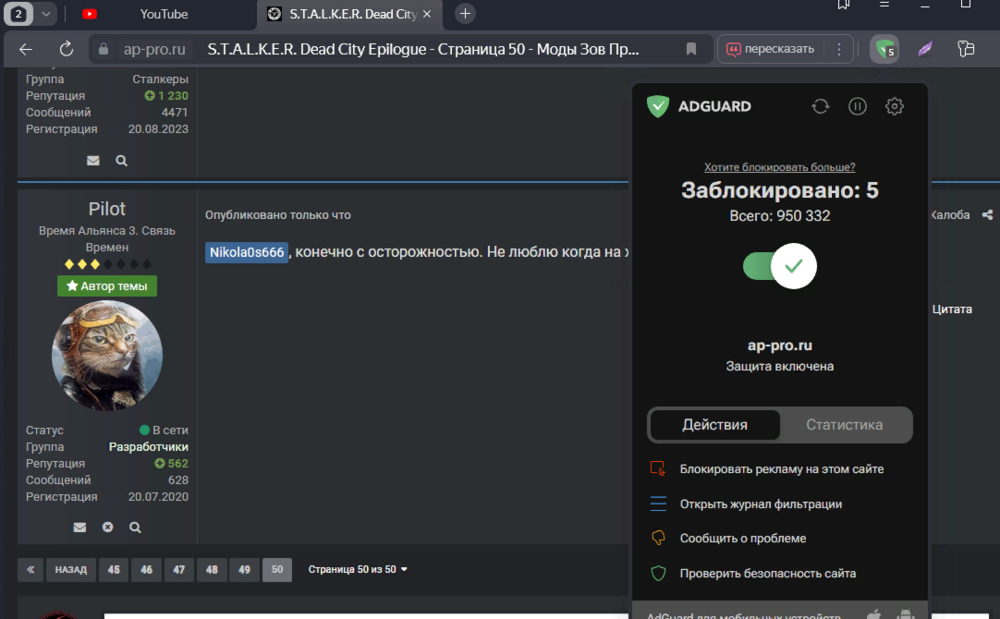
Task: Send message to Pilot via envelope icon
Action: [80, 527]
